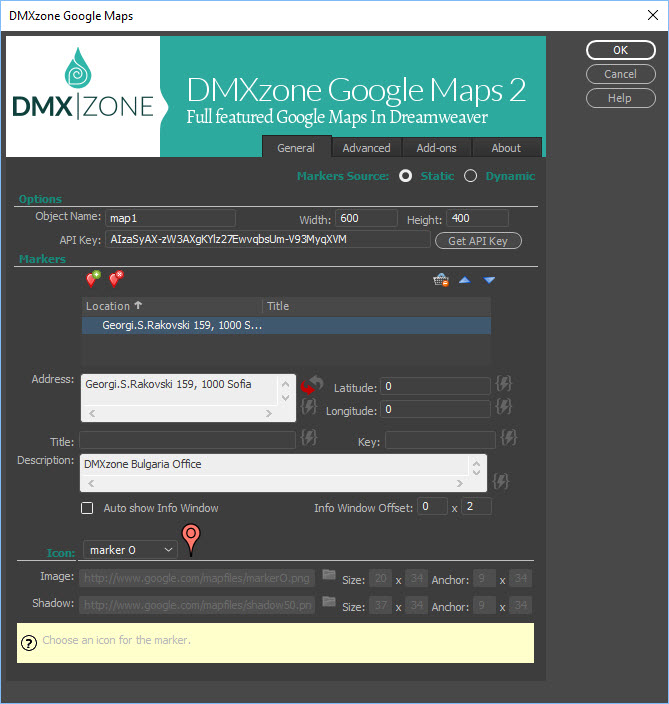The width and height of the screenshot is (669, 704).
Task: Open dynamic data binding for Longitude
Action: click(504, 407)
